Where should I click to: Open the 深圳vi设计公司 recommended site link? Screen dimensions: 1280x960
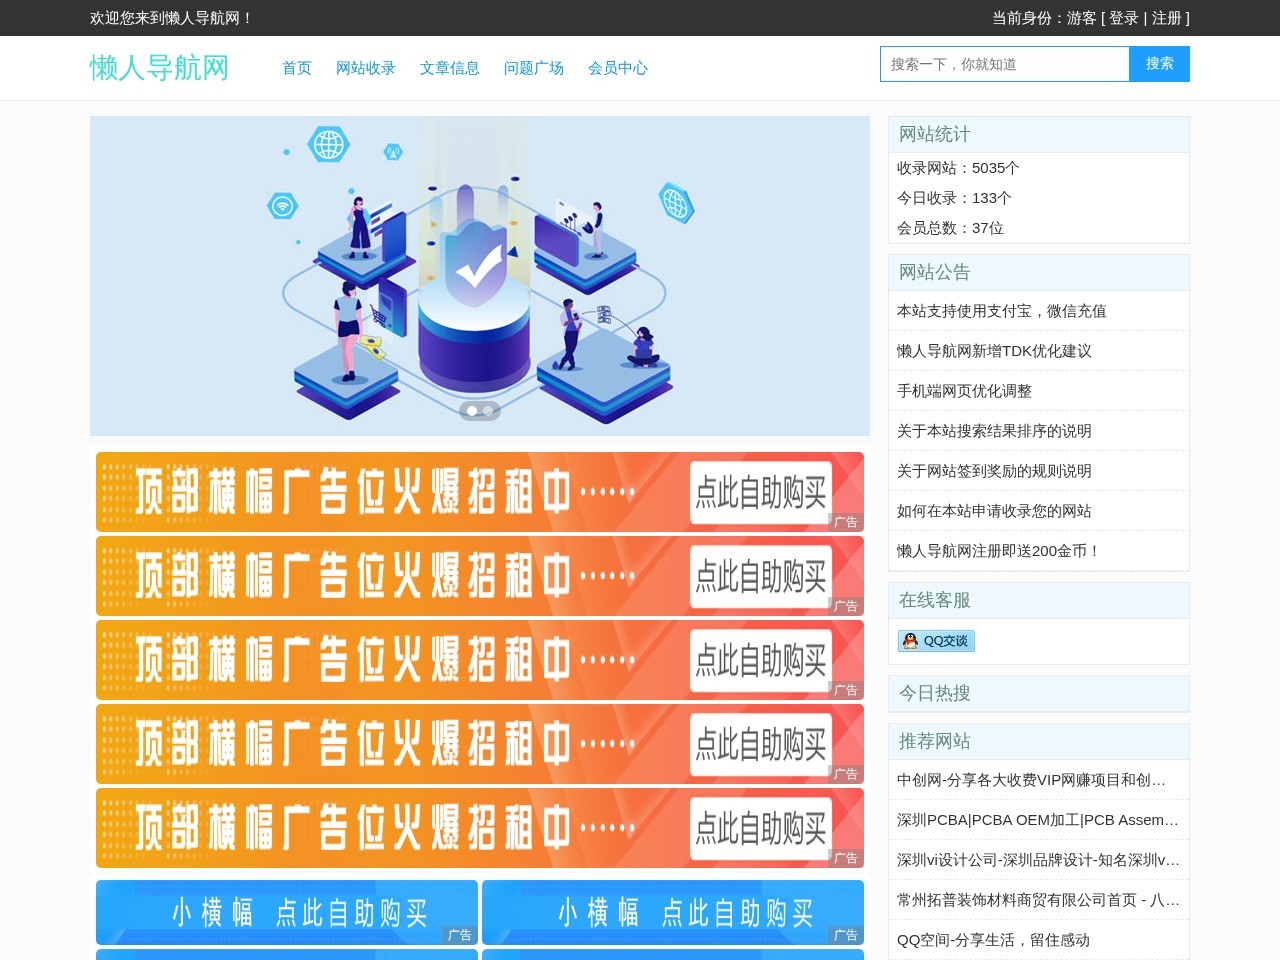click(1038, 860)
